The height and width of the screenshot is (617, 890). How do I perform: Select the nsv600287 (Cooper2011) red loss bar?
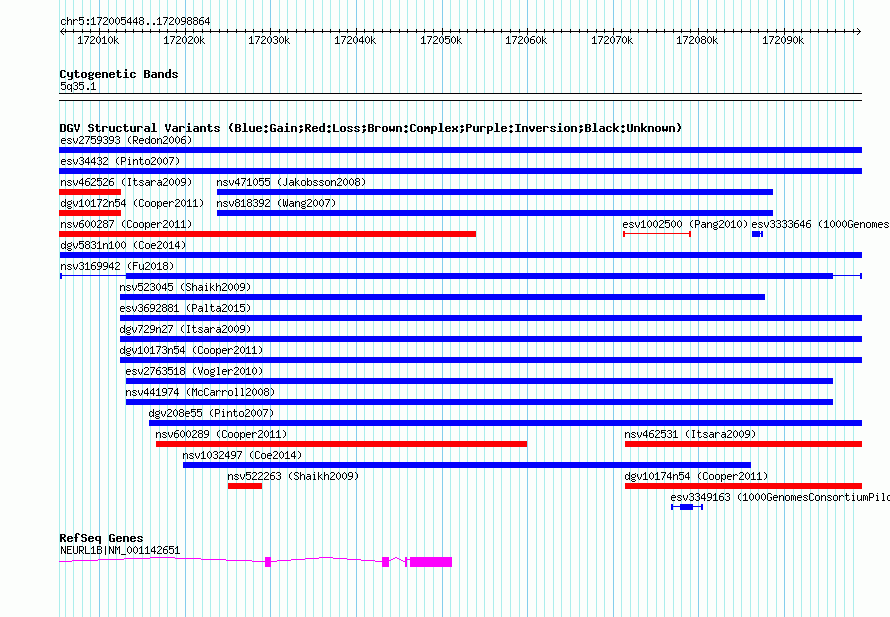tap(267, 234)
